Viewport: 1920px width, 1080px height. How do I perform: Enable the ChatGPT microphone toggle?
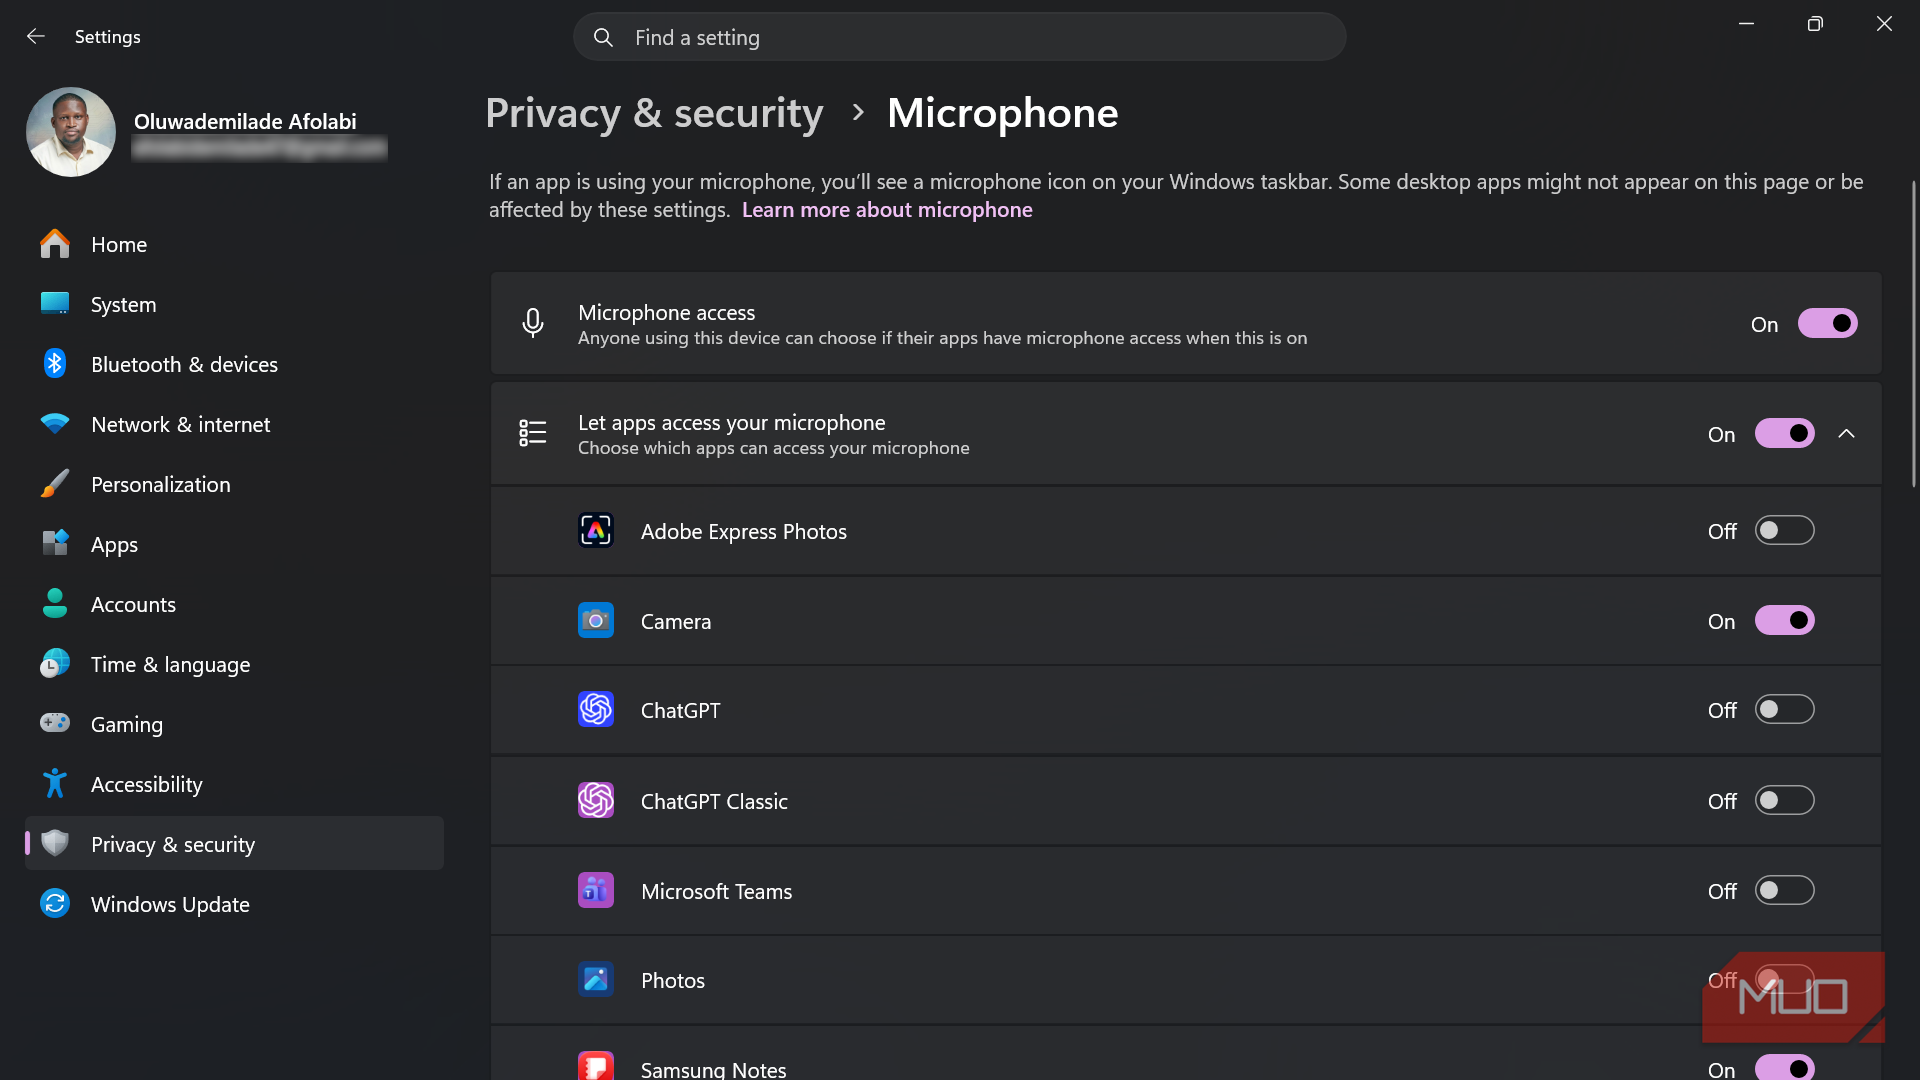1784,710
